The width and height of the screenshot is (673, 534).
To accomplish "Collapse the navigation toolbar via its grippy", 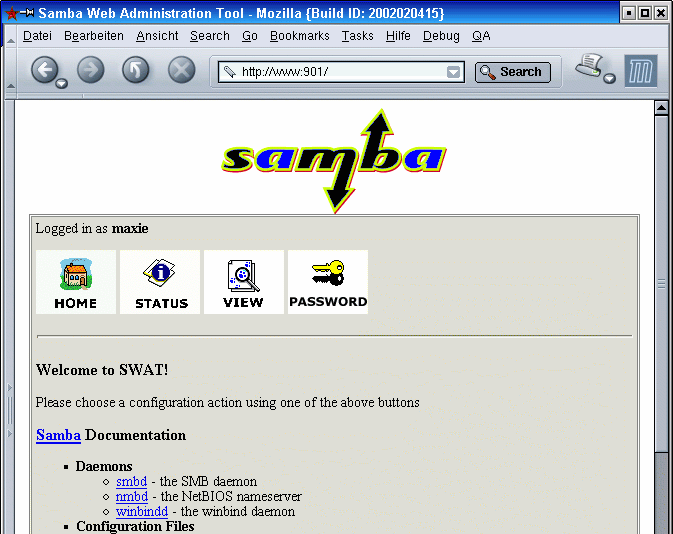I will point(10,72).
